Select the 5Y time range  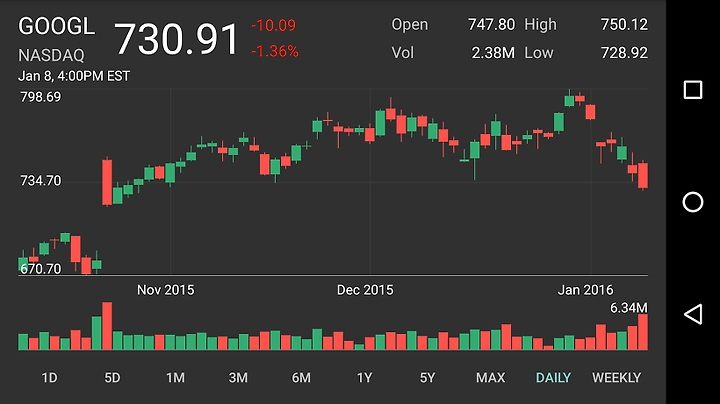(x=427, y=378)
